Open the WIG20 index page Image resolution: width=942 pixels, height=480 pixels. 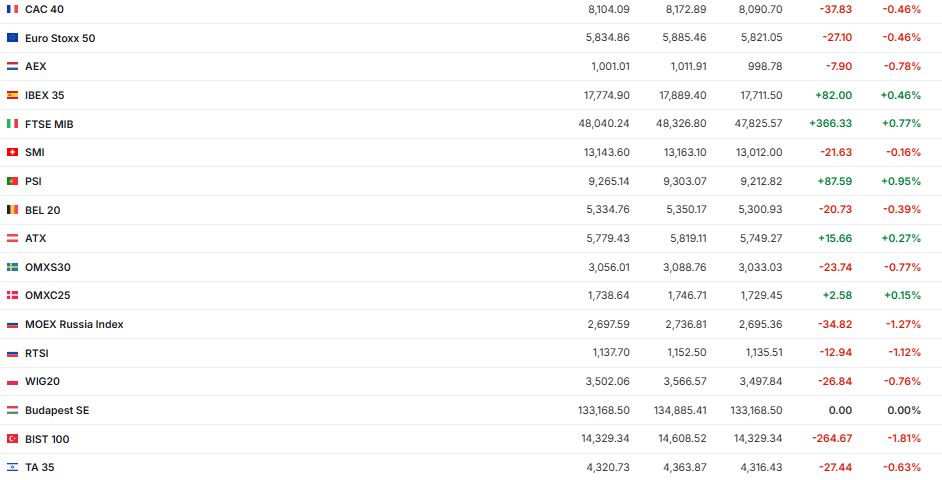coord(41,381)
